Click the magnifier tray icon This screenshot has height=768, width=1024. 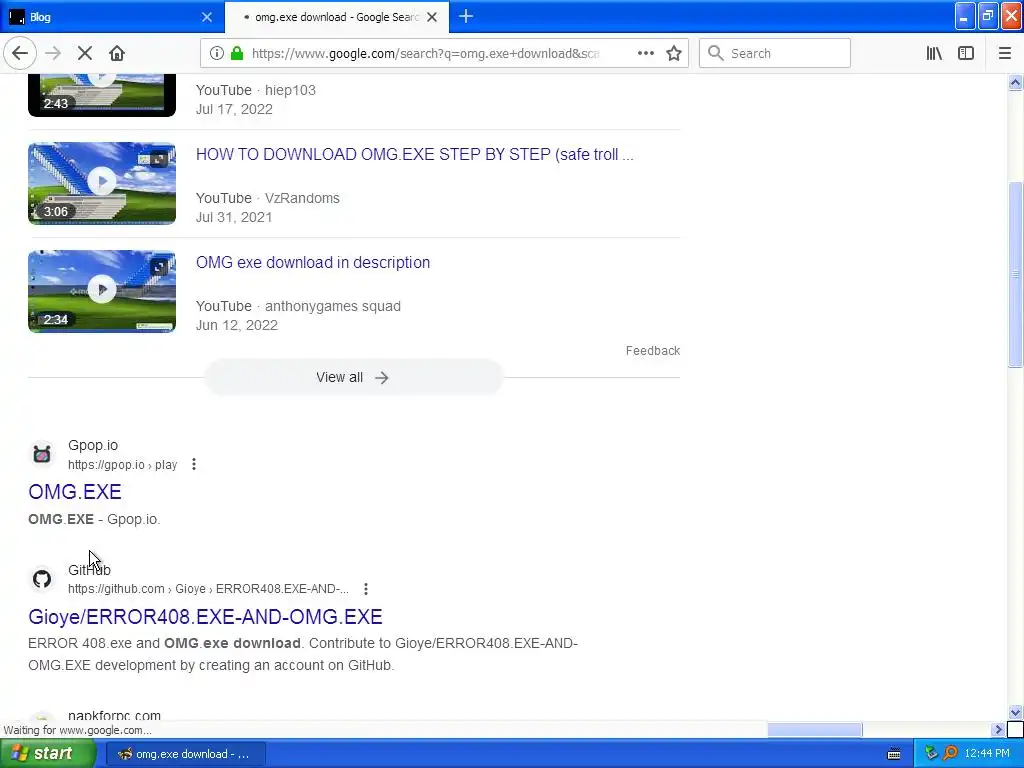coord(951,754)
